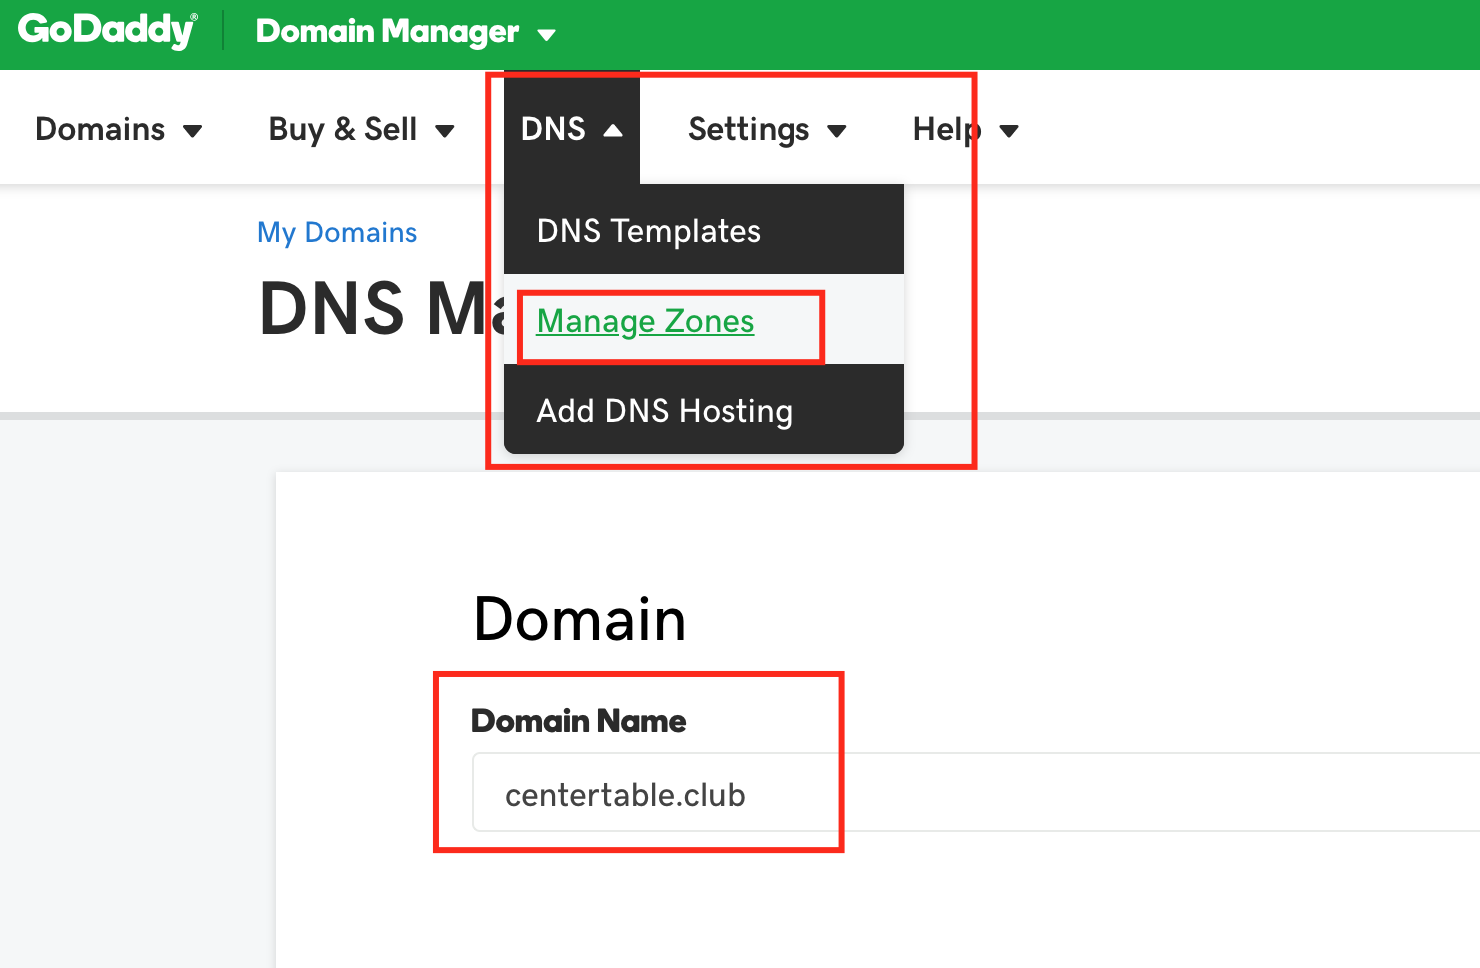Click the arrow beside Help
The height and width of the screenshot is (968, 1480).
[x=1009, y=131]
